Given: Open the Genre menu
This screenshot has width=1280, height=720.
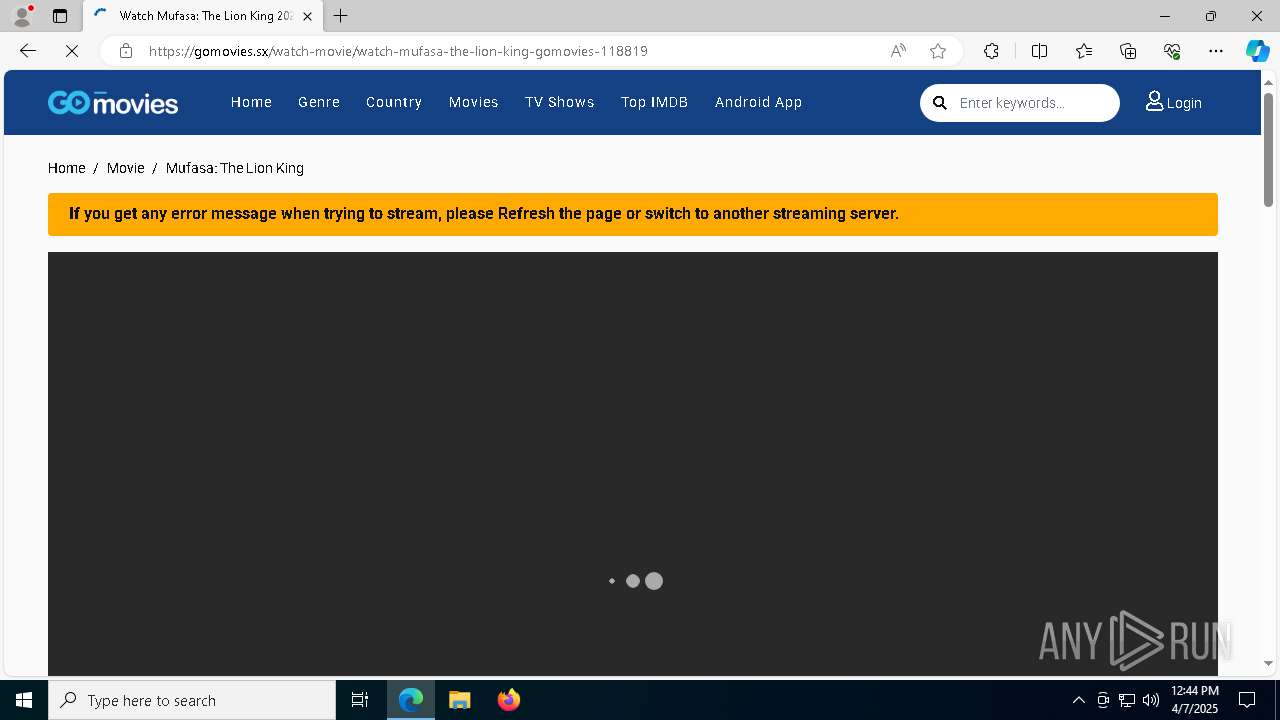Looking at the screenshot, I should click(x=319, y=102).
